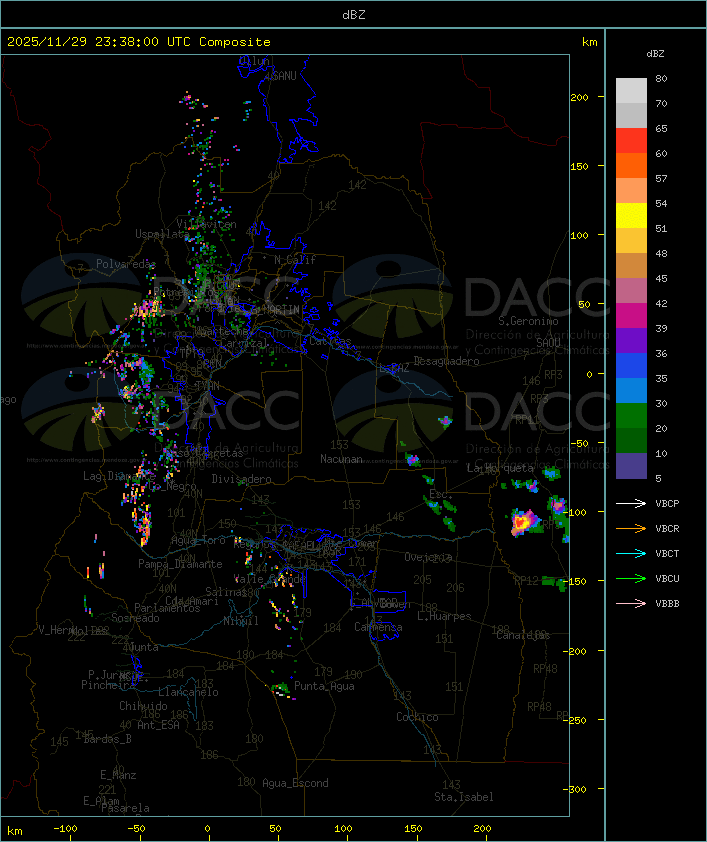Image resolution: width=707 pixels, height=842 pixels.
Task: Click the VBCU legend label
Action: point(667,578)
